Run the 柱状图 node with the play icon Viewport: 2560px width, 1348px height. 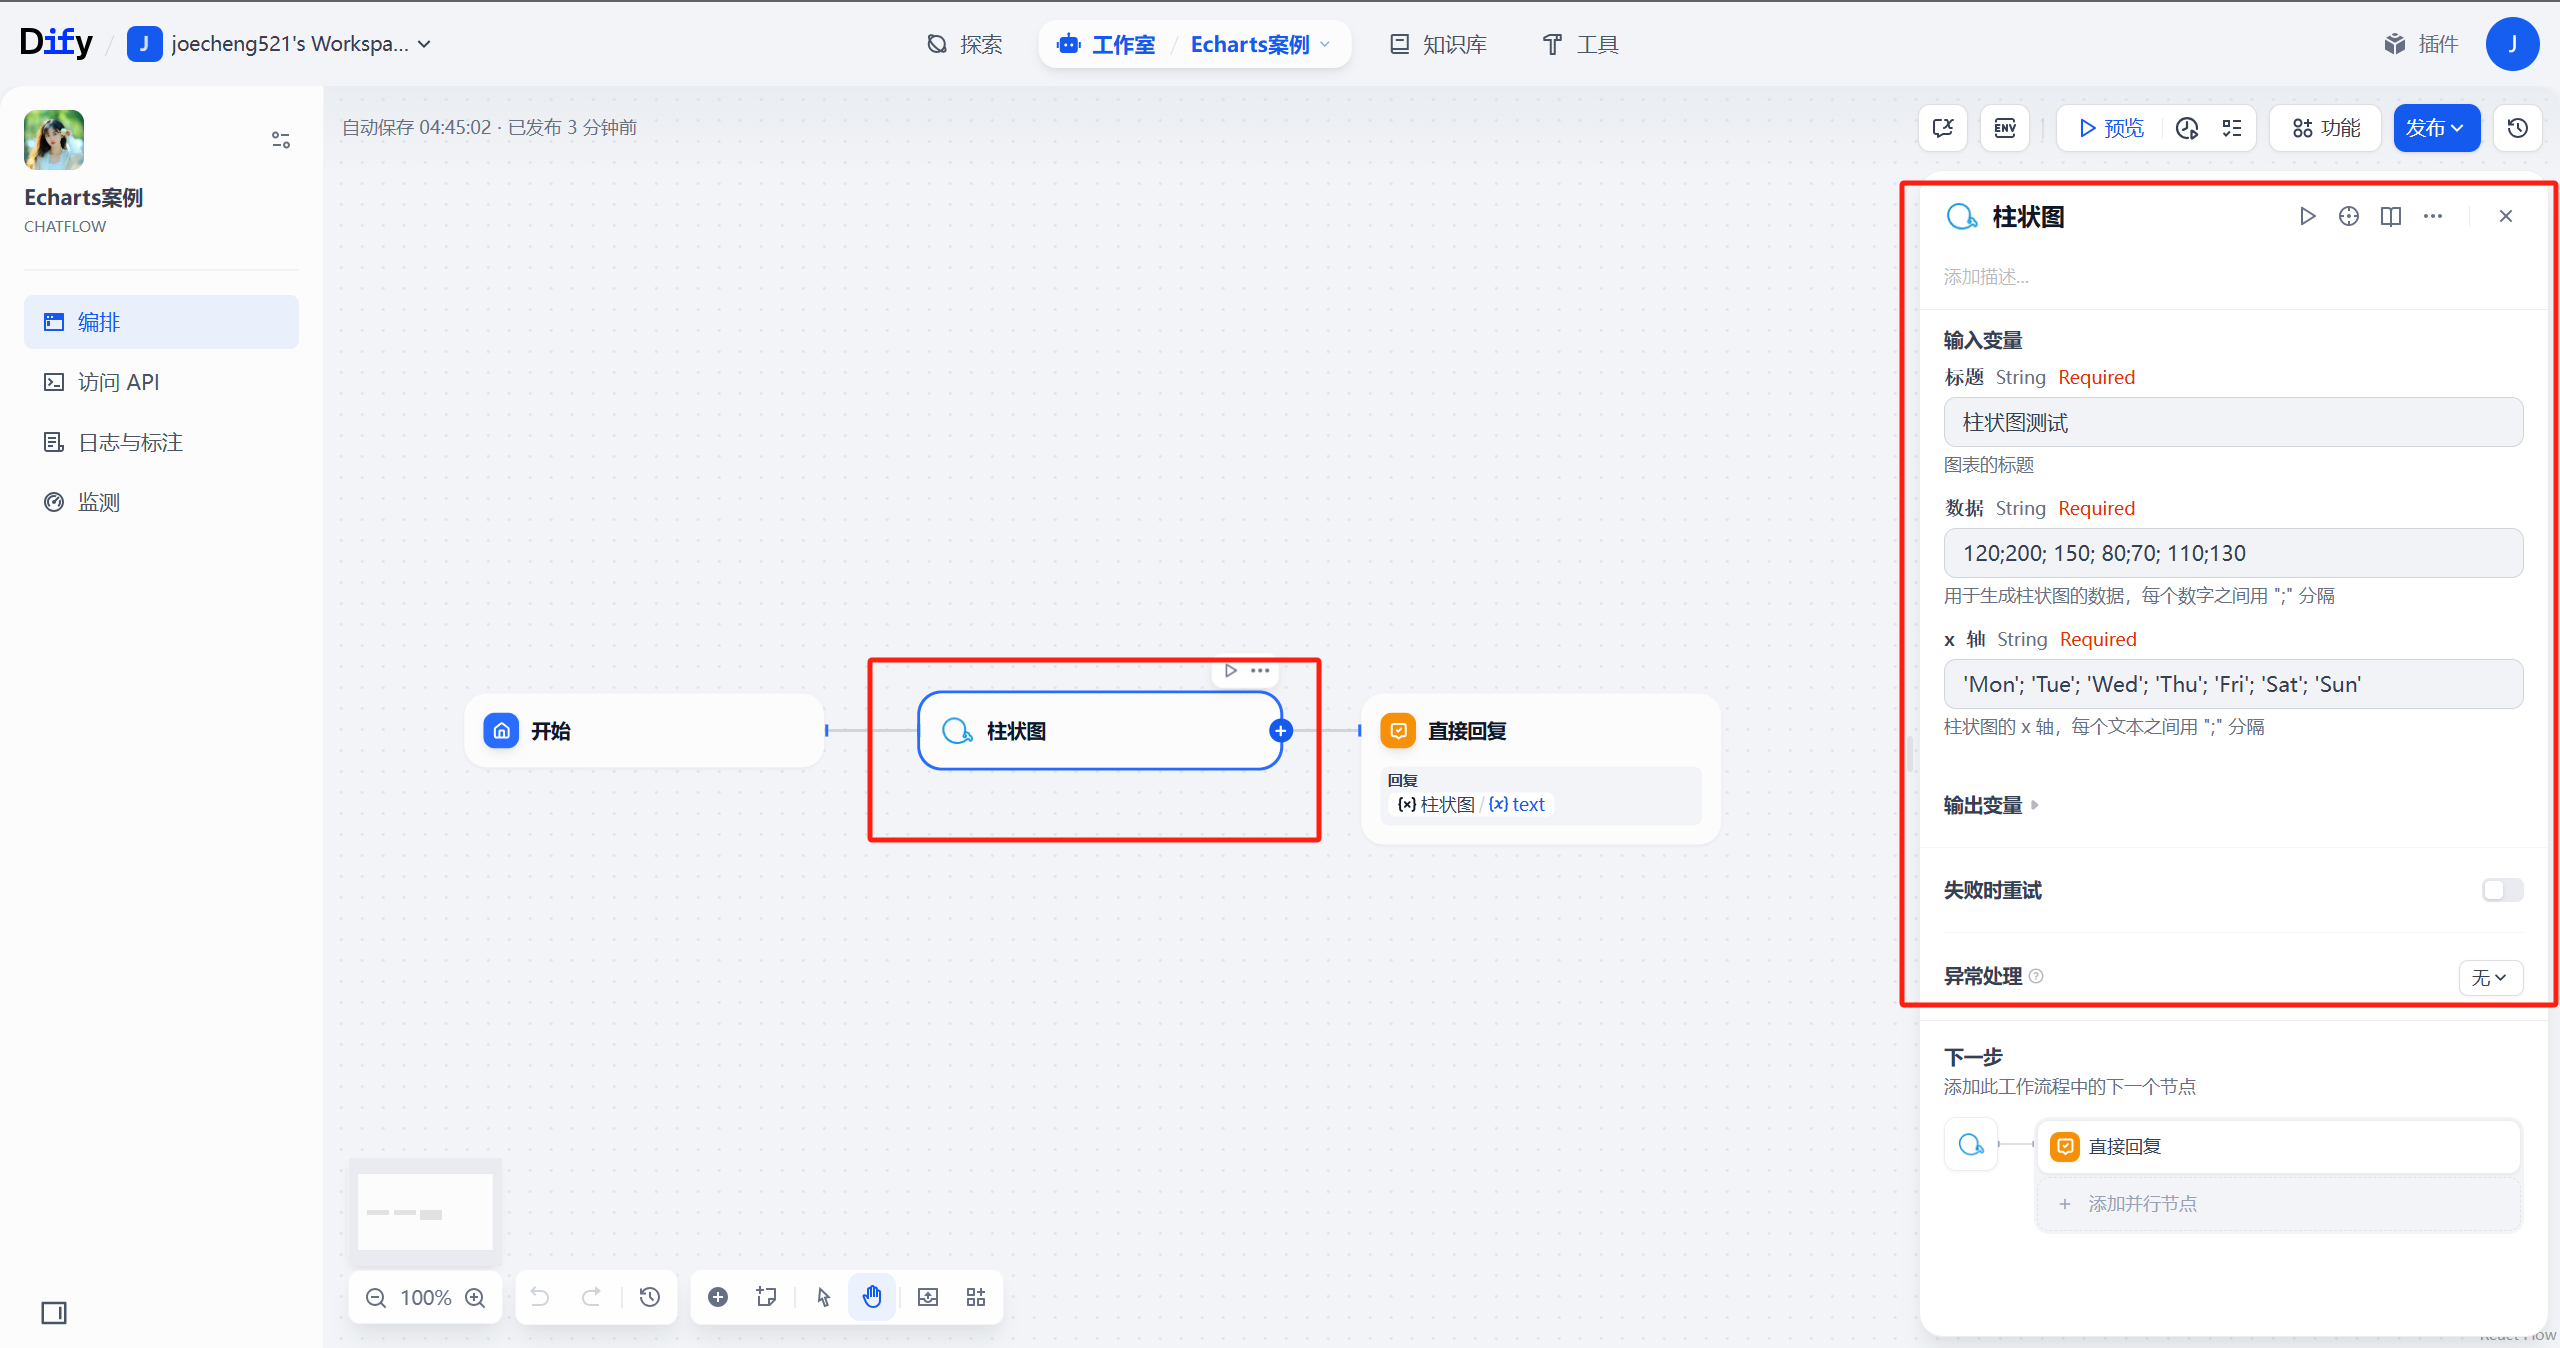(2307, 216)
